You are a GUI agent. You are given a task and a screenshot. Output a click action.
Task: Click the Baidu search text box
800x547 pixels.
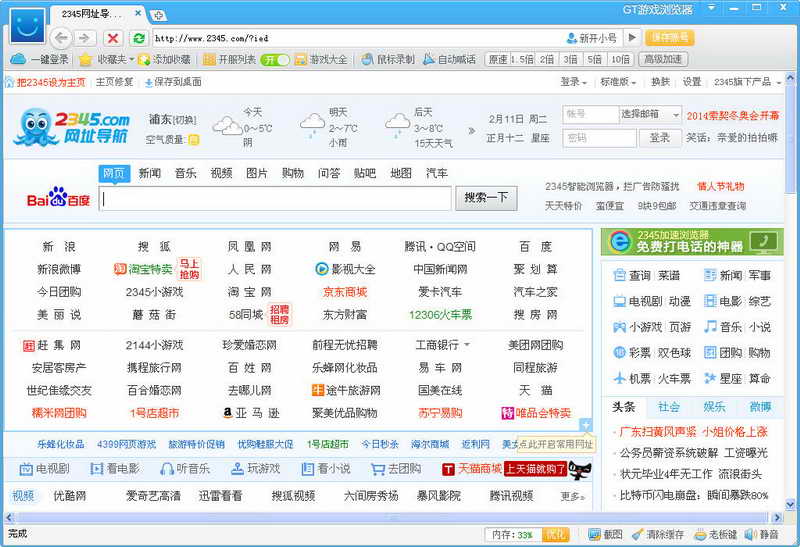tap(275, 198)
